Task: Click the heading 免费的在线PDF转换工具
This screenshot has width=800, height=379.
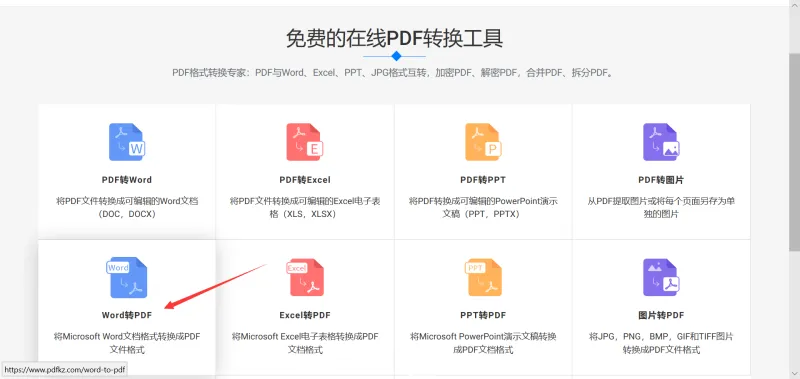Action: click(394, 38)
